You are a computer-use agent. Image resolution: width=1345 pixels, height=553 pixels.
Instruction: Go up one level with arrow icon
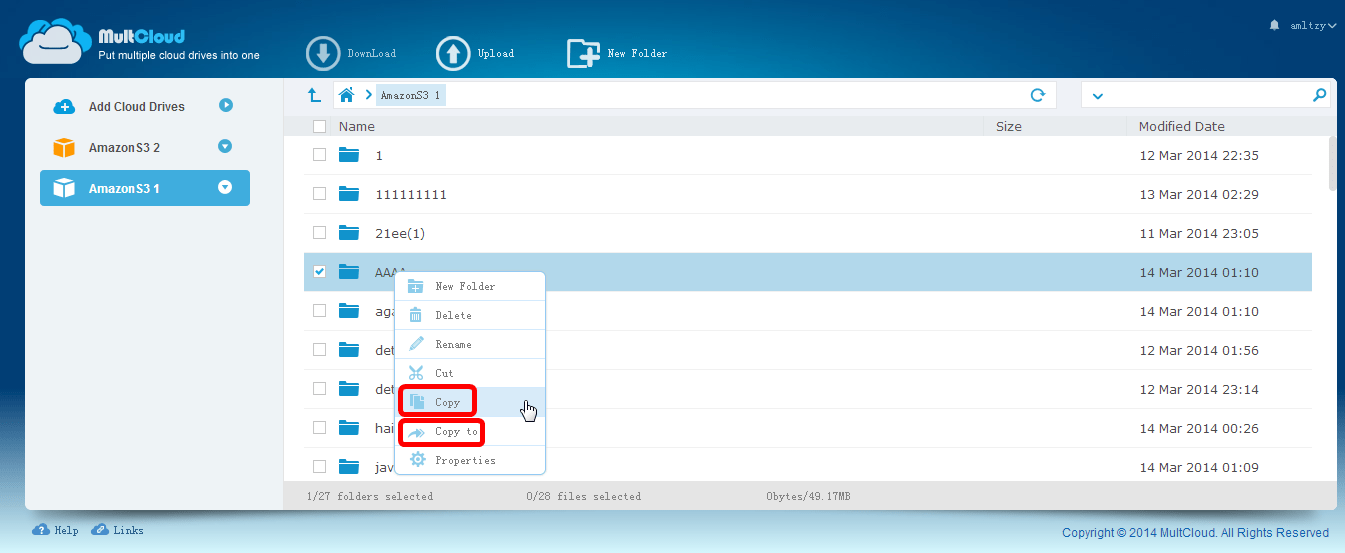314,95
